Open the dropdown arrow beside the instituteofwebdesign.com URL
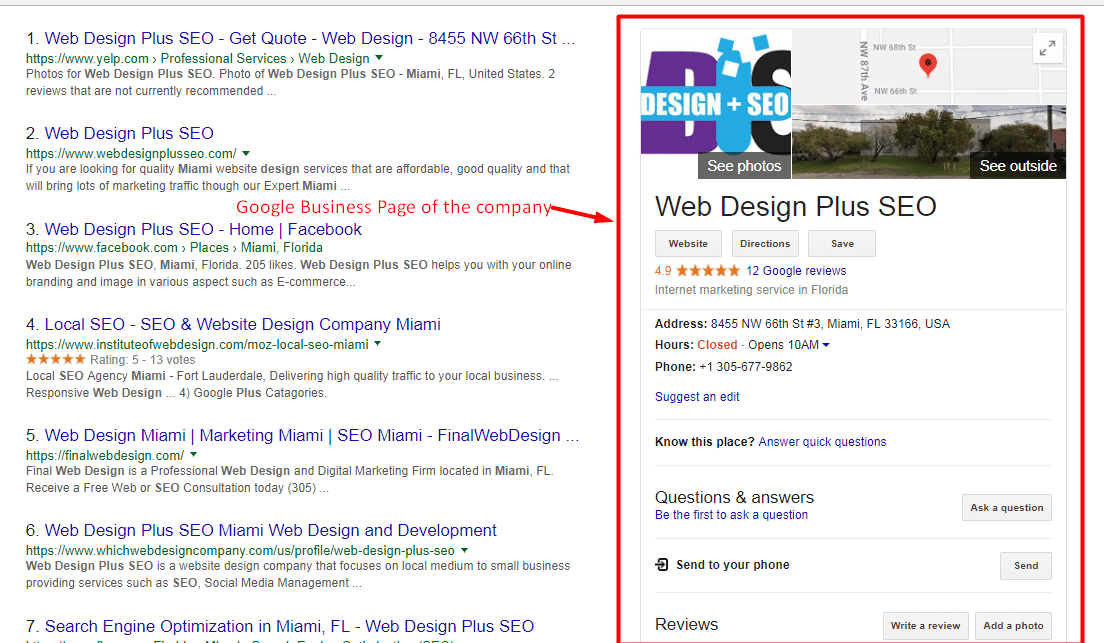This screenshot has height=643, width=1104. click(377, 344)
